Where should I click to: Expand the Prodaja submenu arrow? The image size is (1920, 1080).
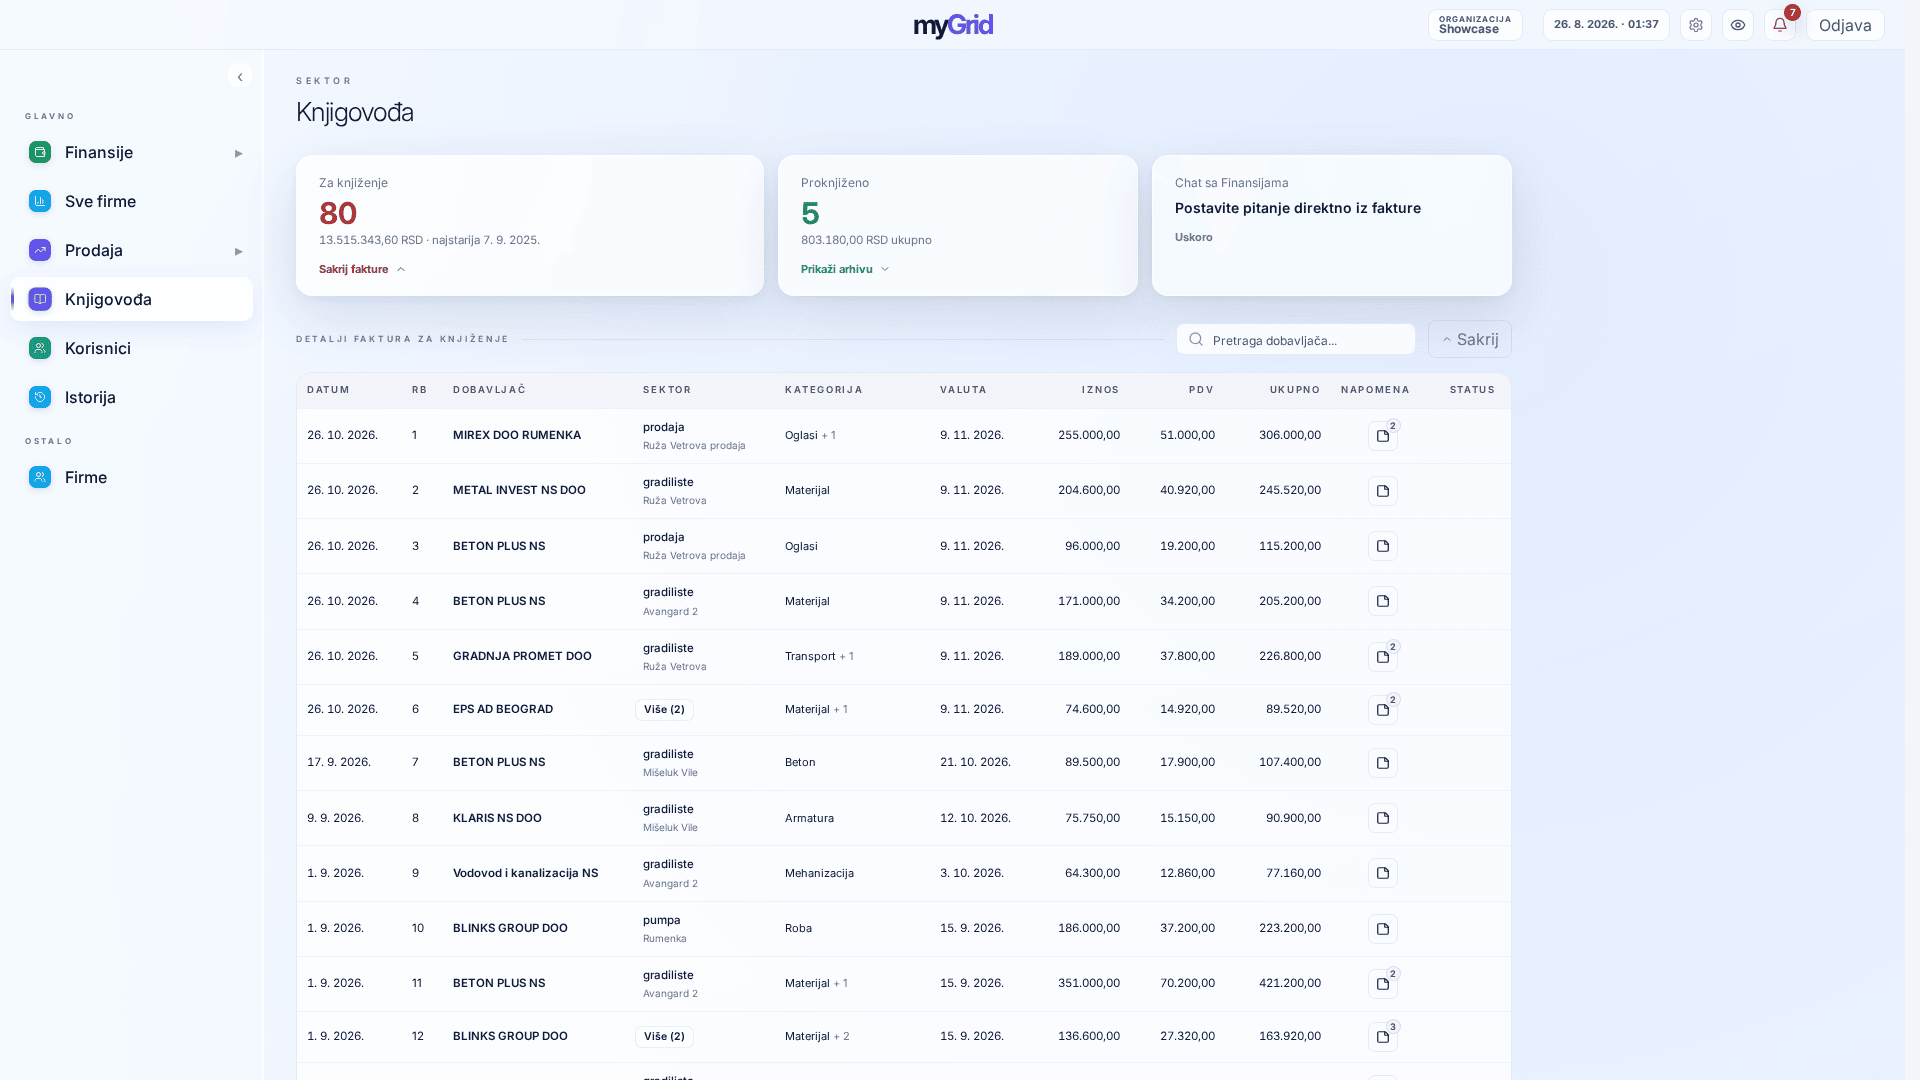[238, 251]
